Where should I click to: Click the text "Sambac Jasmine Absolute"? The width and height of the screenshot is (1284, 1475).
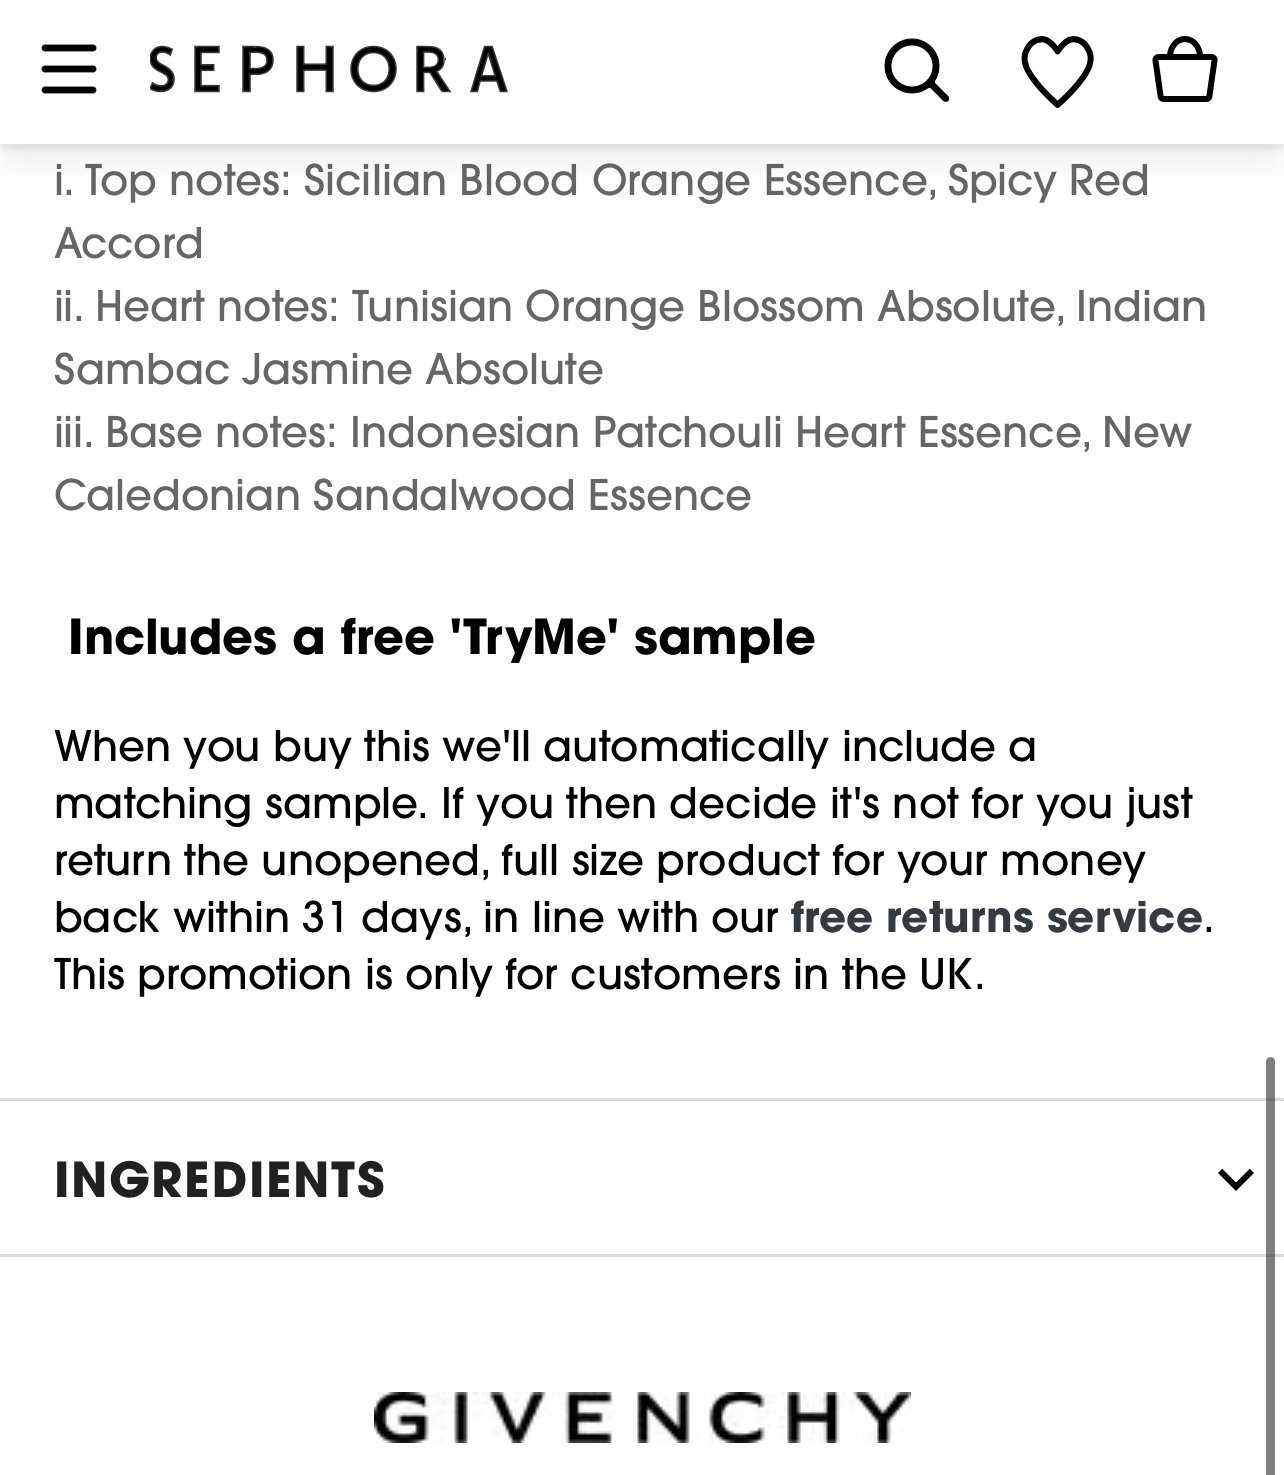[328, 370]
